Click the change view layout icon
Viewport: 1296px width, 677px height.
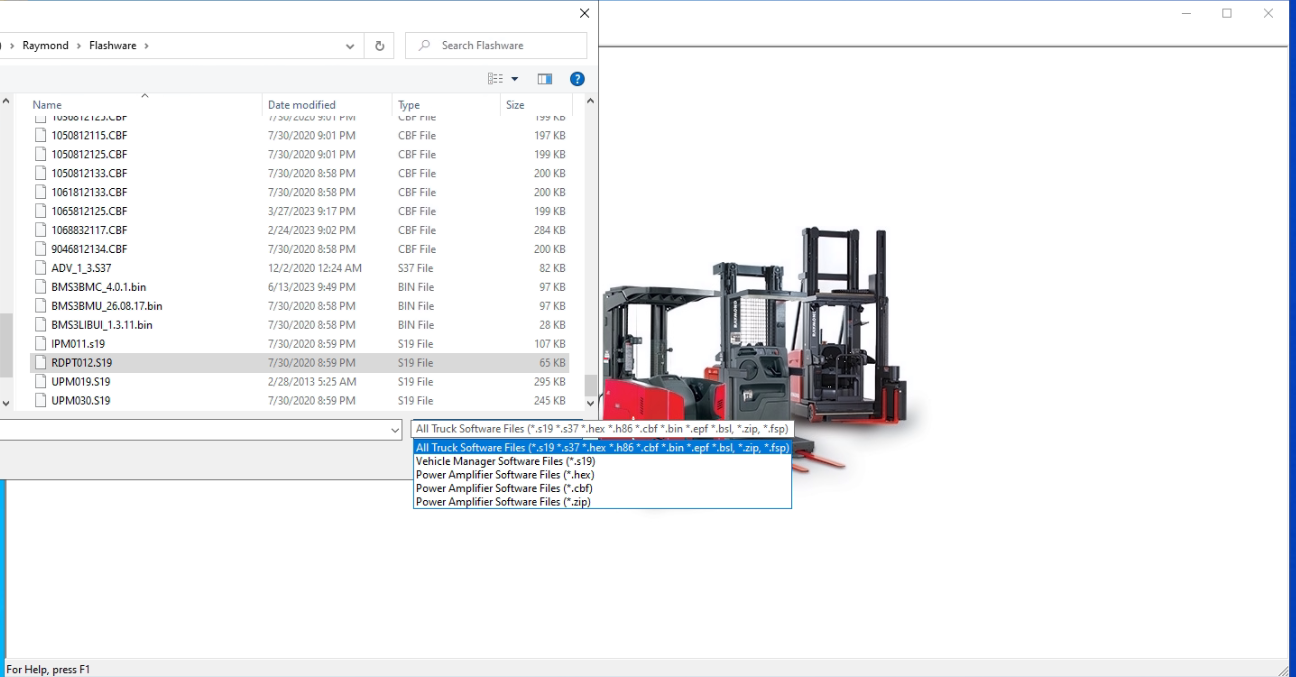click(x=495, y=79)
